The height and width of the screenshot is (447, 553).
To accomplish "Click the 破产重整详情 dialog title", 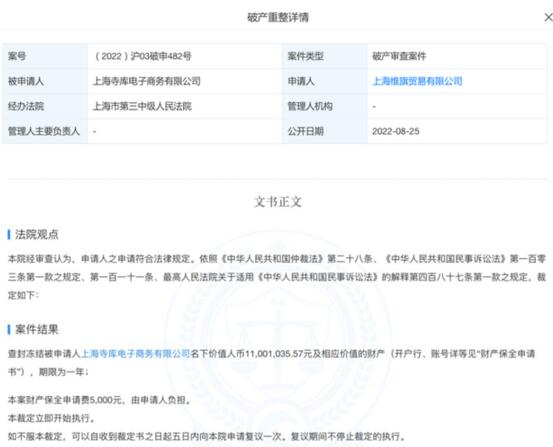I will (278, 17).
